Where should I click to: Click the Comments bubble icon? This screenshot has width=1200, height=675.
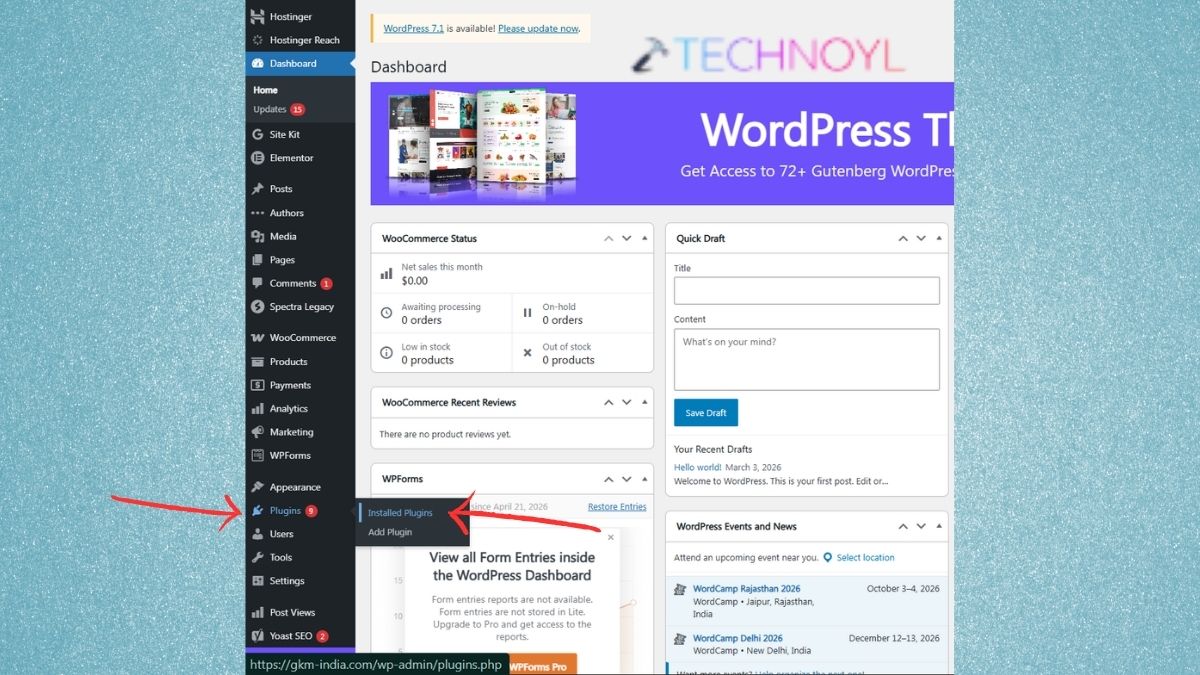(258, 283)
